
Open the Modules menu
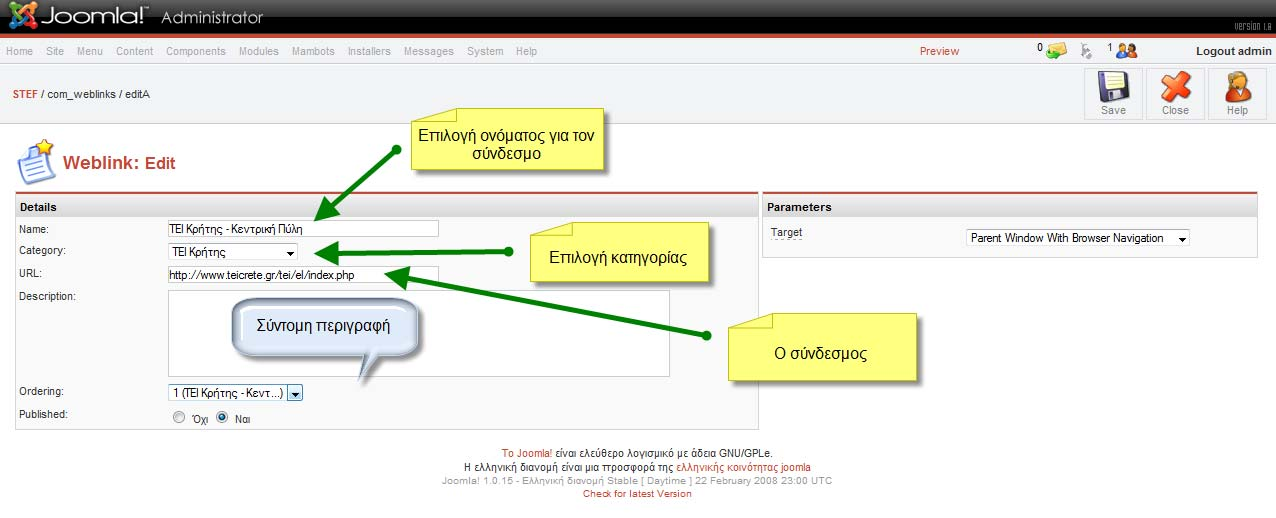pos(259,51)
